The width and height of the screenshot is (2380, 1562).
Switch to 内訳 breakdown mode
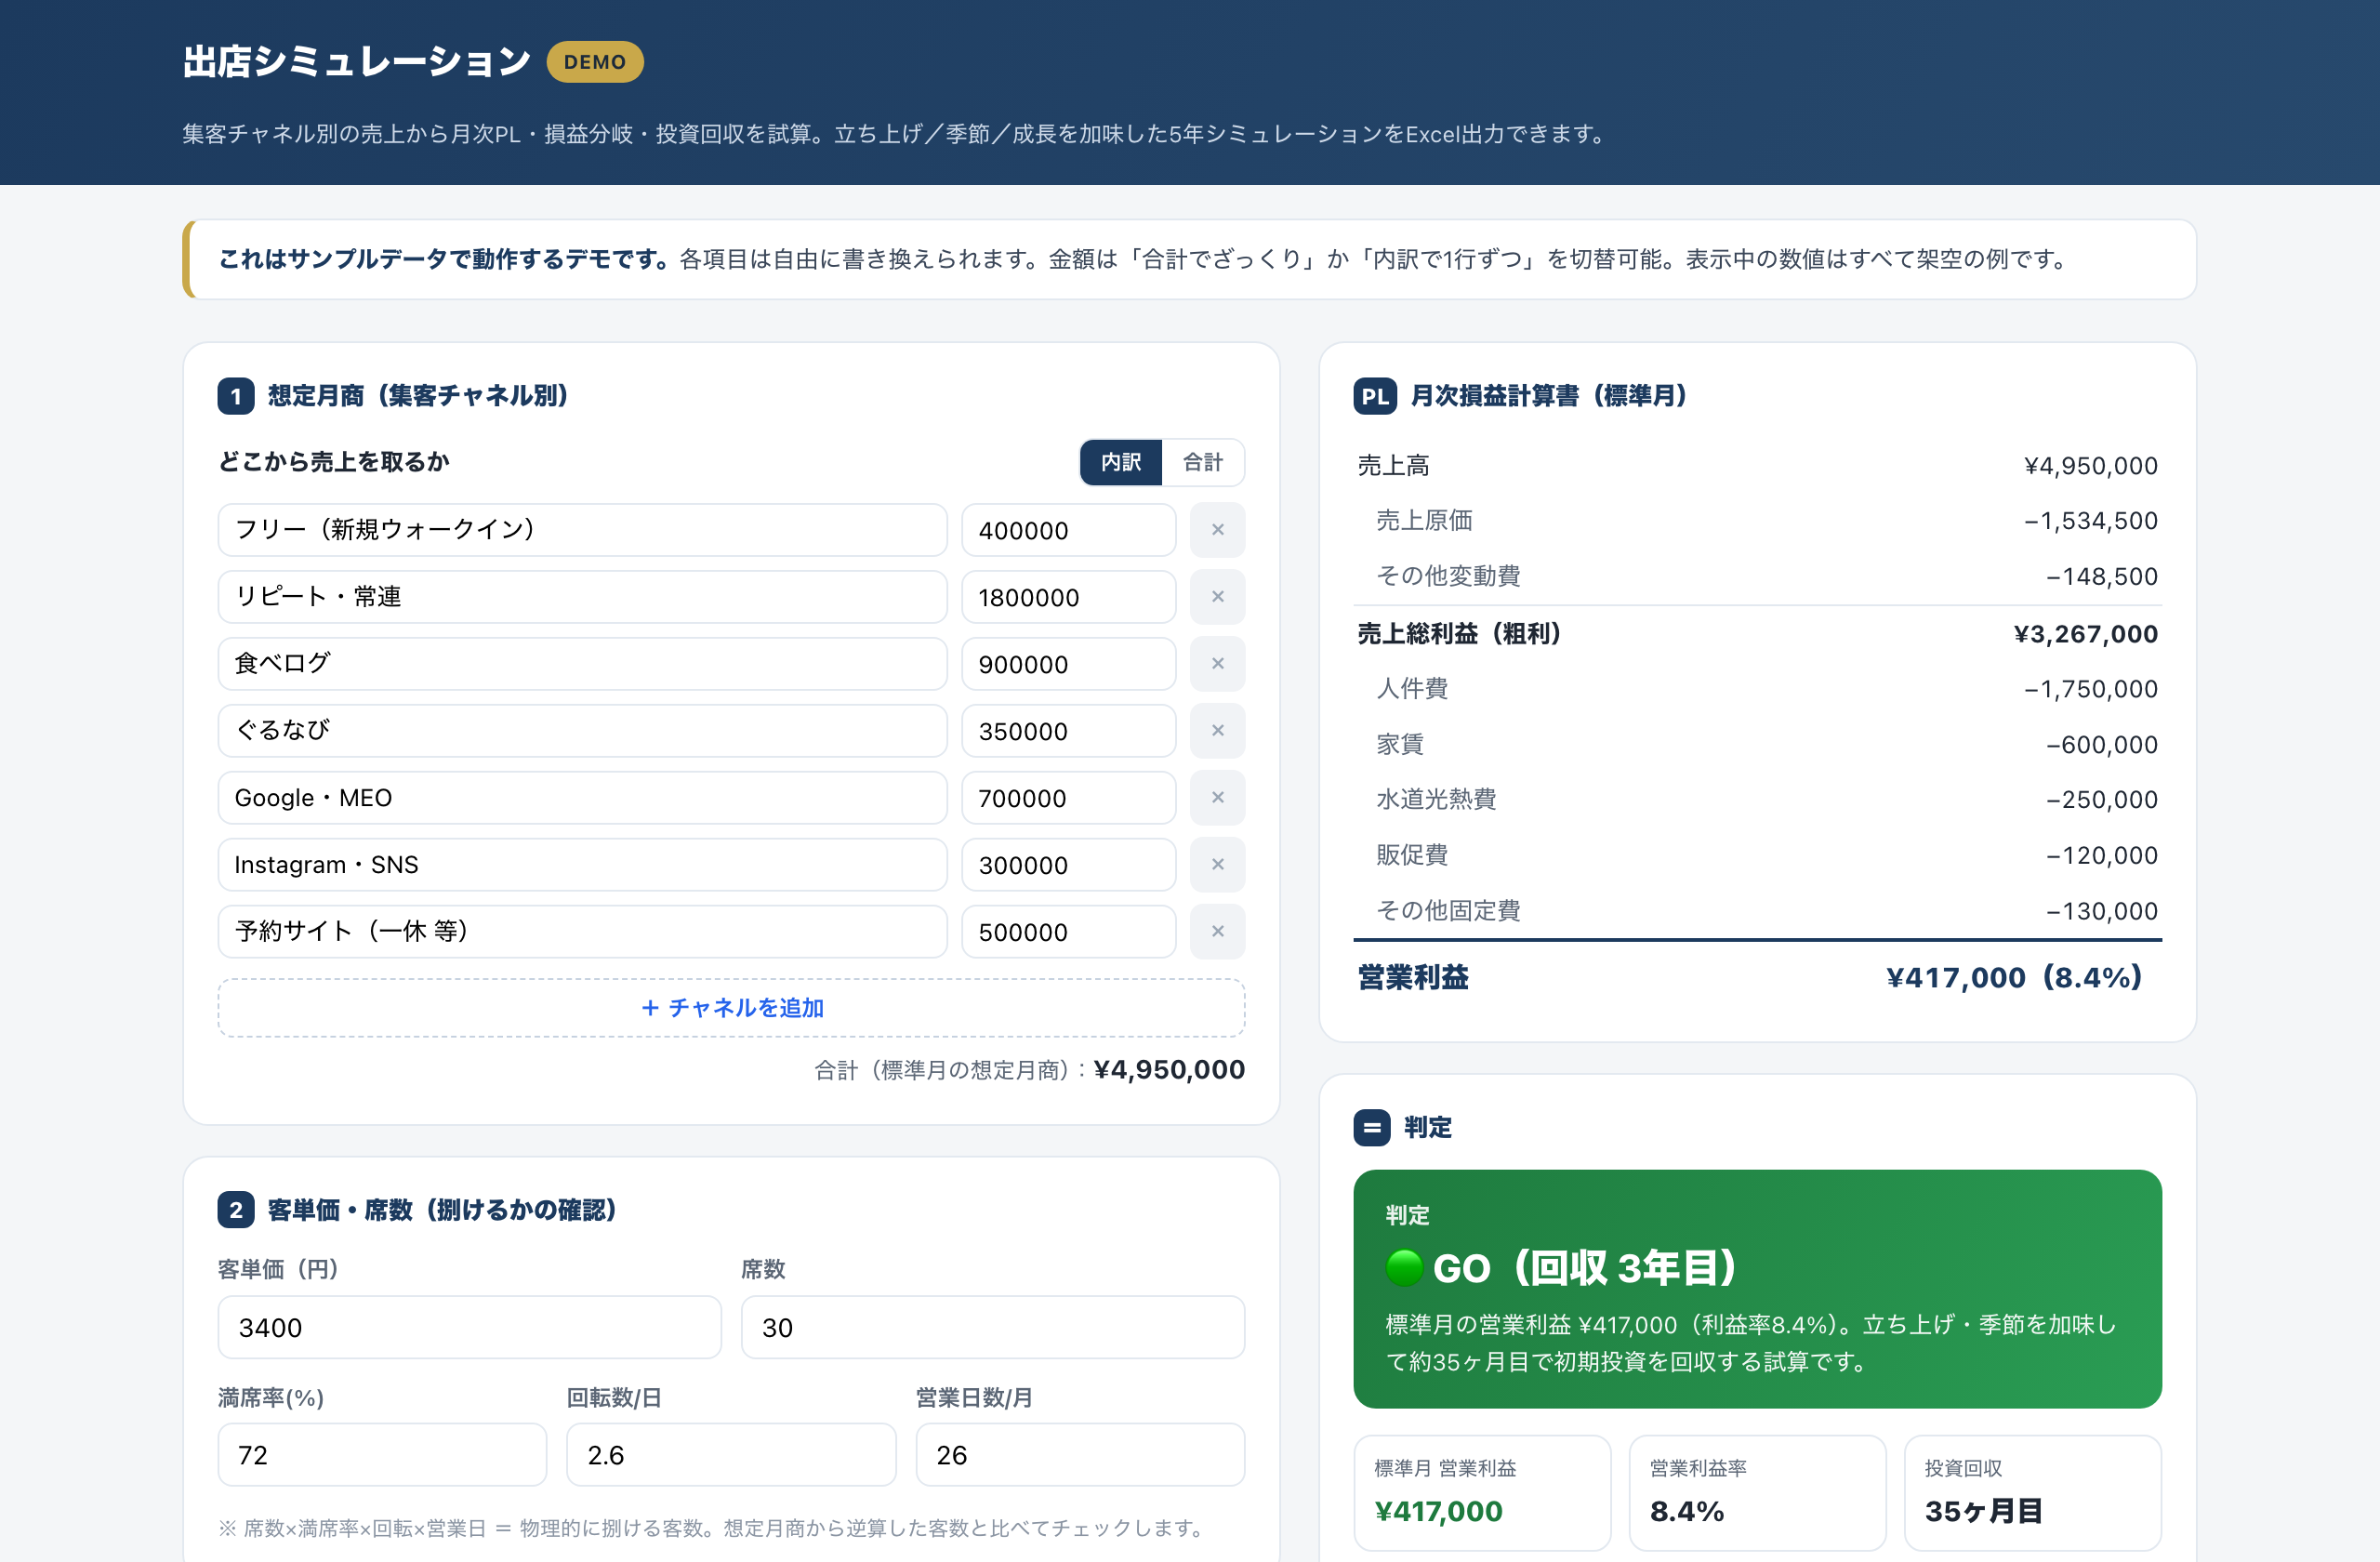(1121, 462)
